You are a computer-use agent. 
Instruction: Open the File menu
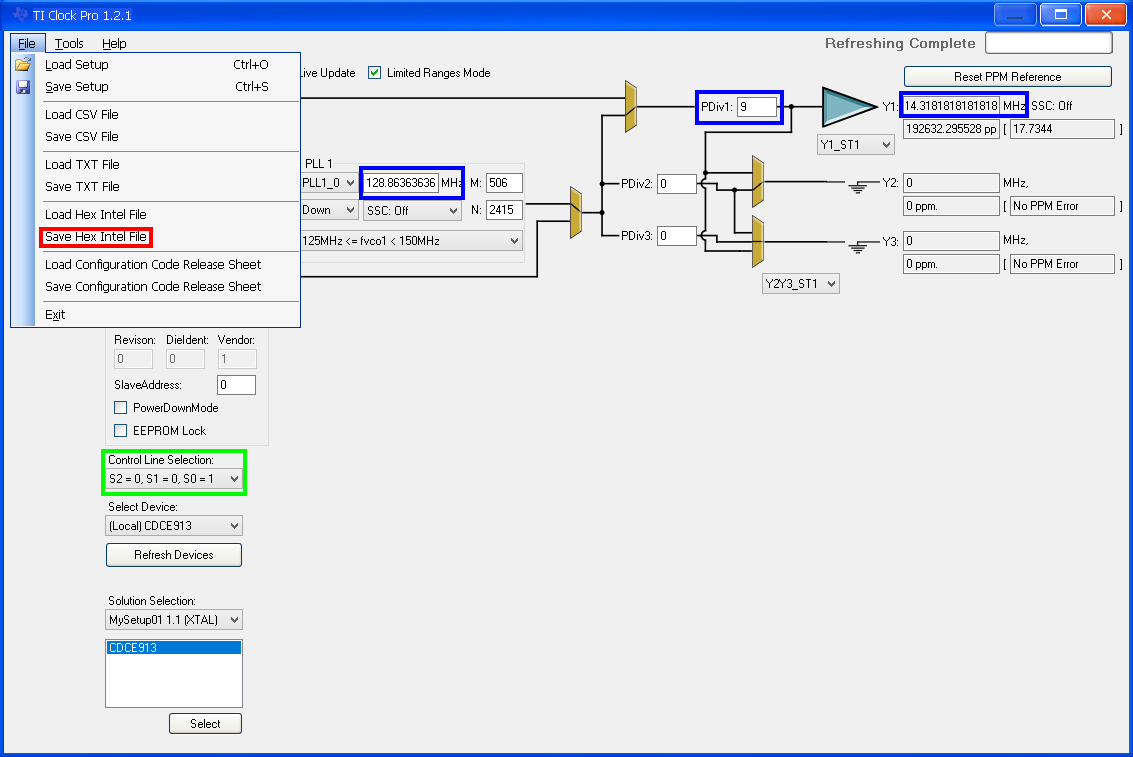(27, 43)
